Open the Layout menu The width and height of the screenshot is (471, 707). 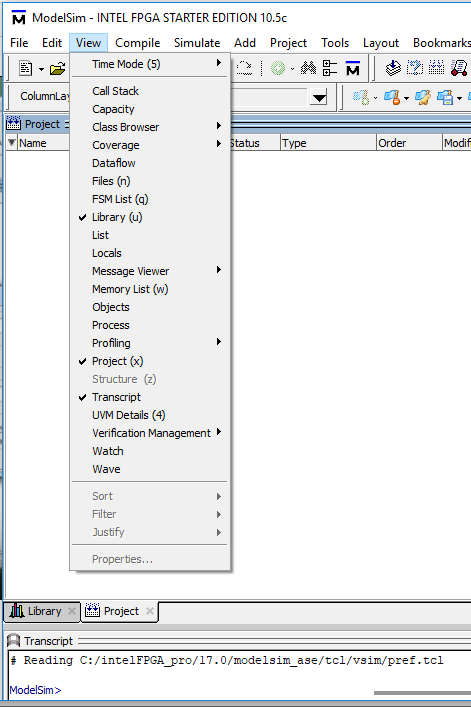point(381,43)
